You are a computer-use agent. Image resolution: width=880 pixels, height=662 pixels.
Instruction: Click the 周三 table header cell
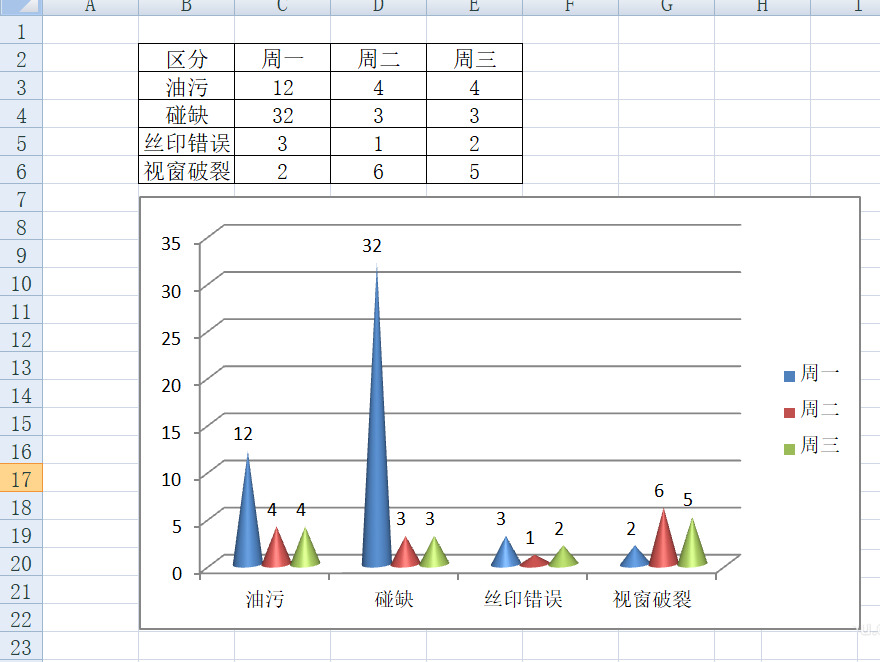point(474,58)
